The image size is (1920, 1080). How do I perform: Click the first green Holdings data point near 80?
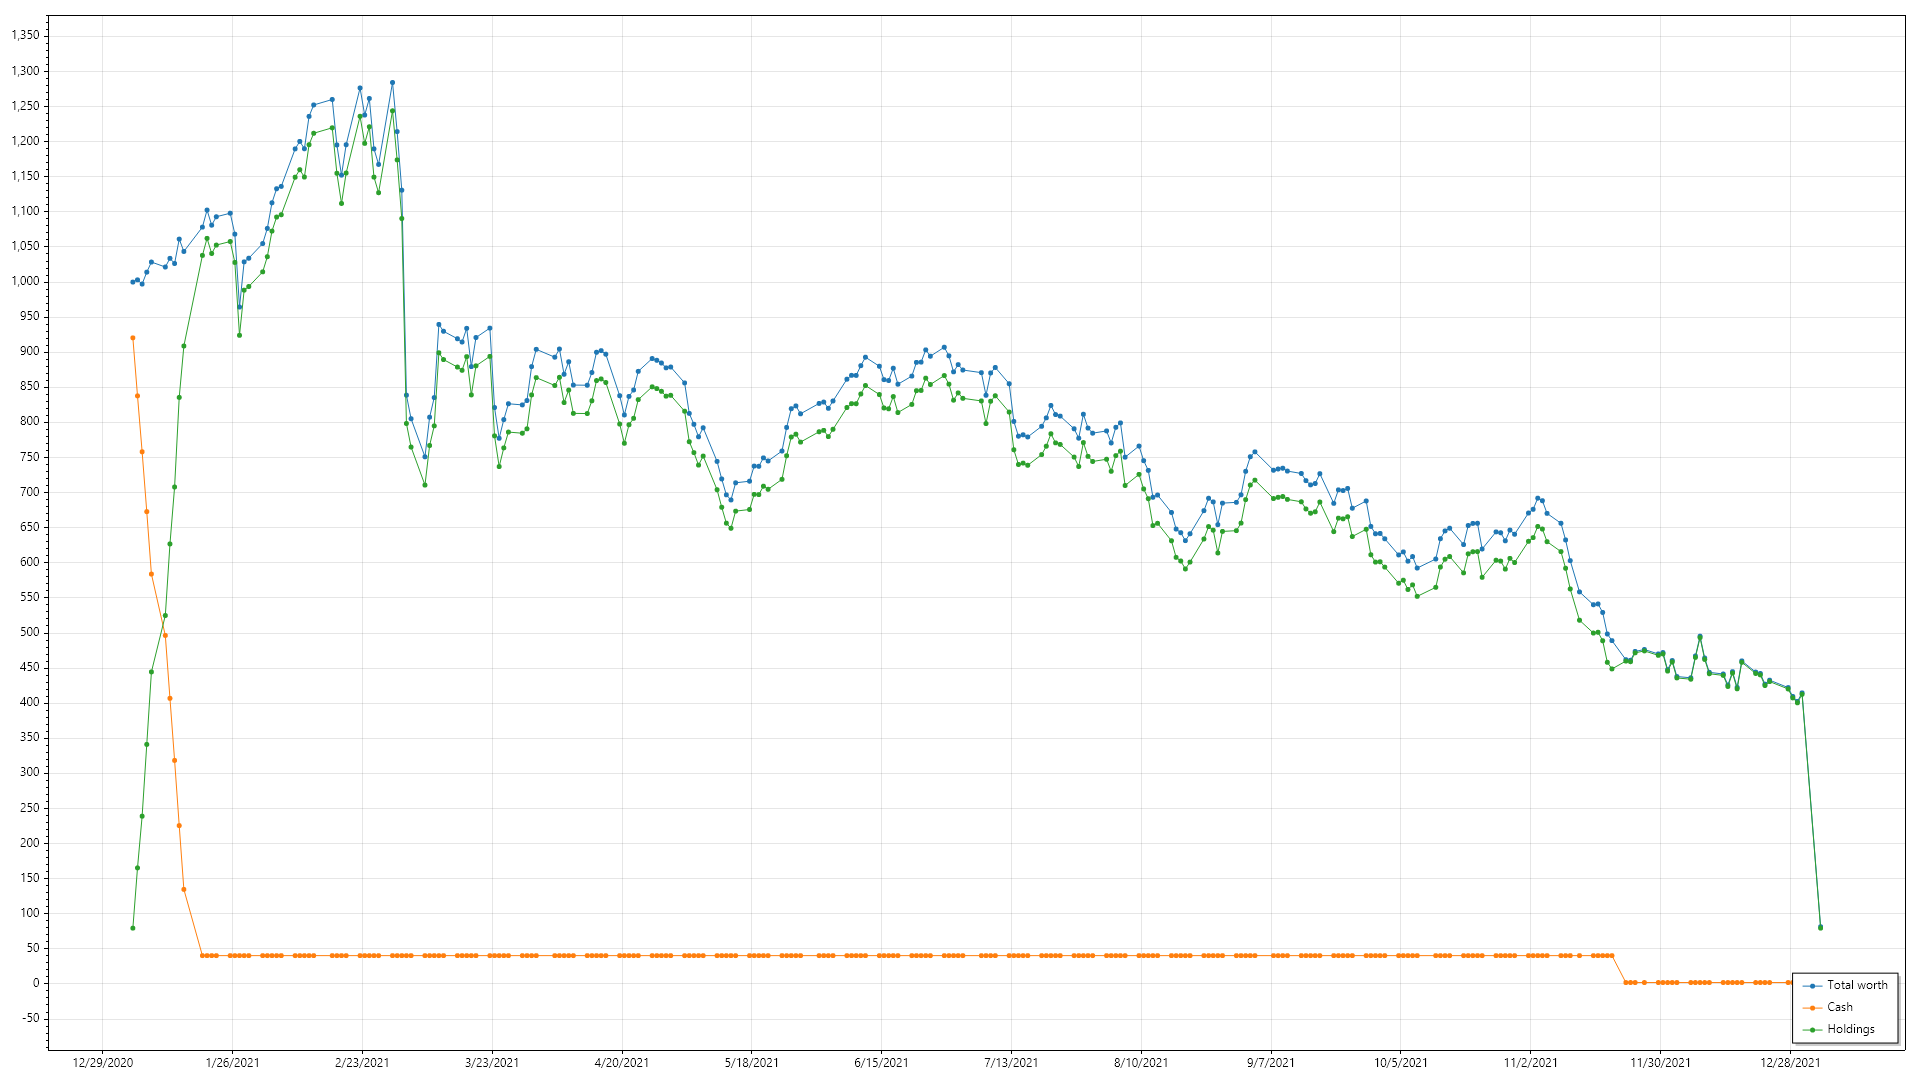point(133,928)
